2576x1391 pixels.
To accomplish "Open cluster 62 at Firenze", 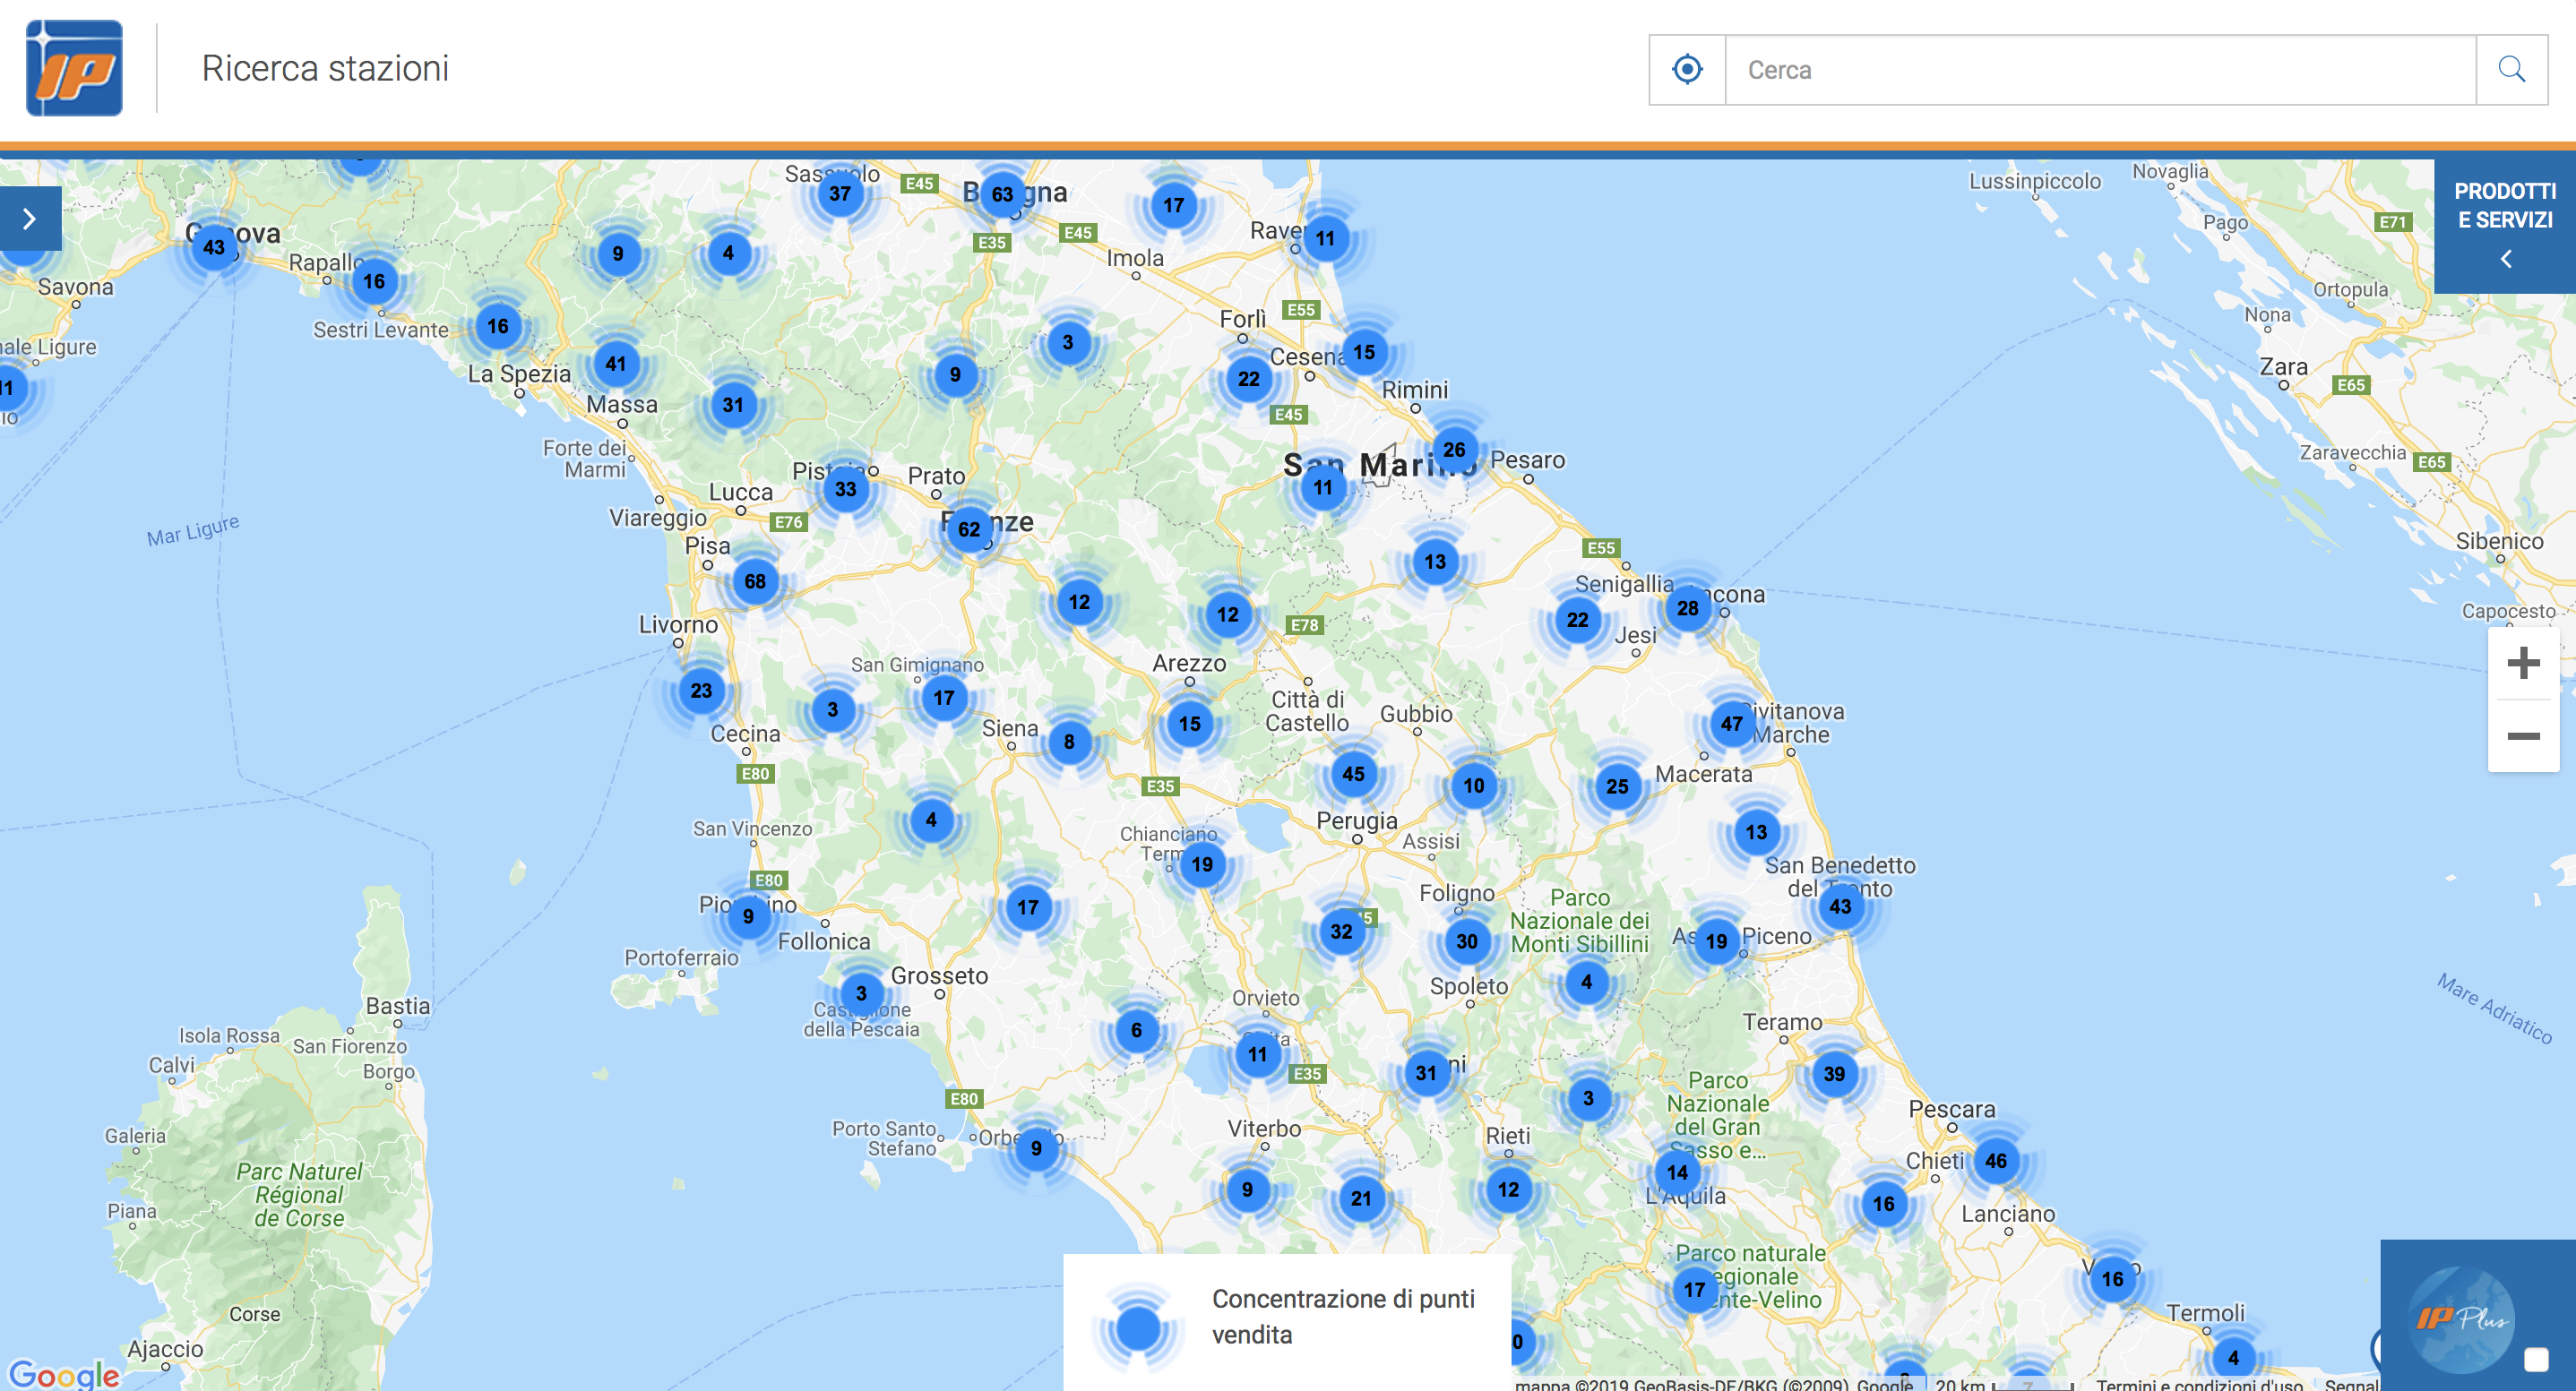I will pos(969,529).
